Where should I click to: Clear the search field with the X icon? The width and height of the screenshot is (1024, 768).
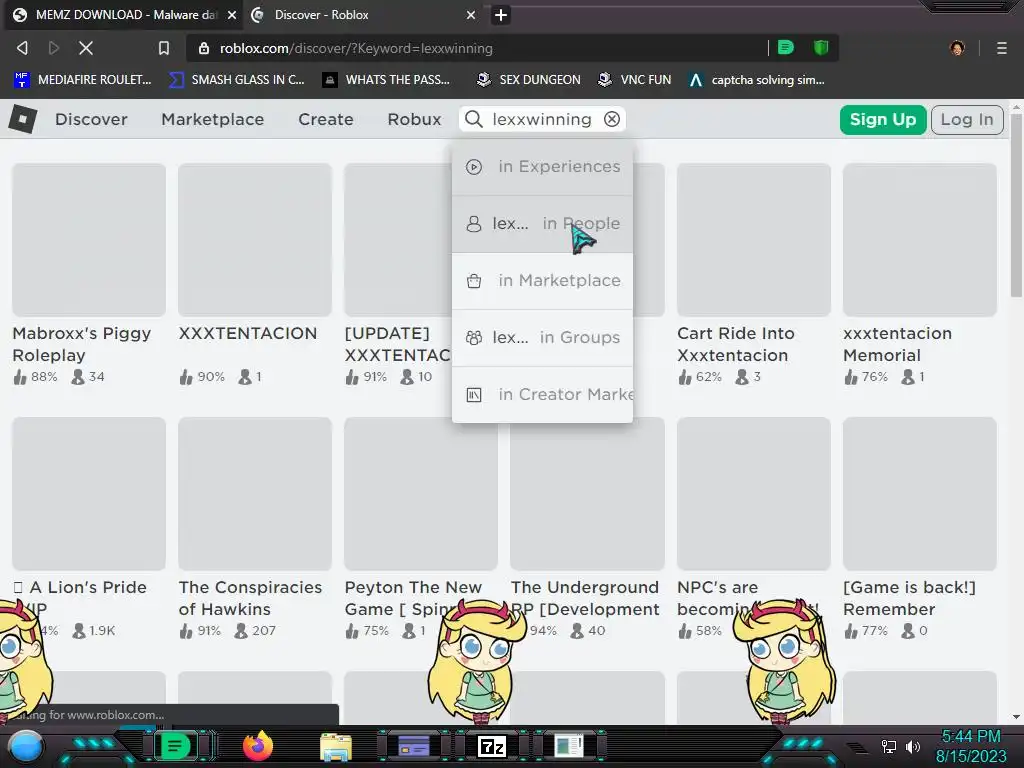[612, 119]
